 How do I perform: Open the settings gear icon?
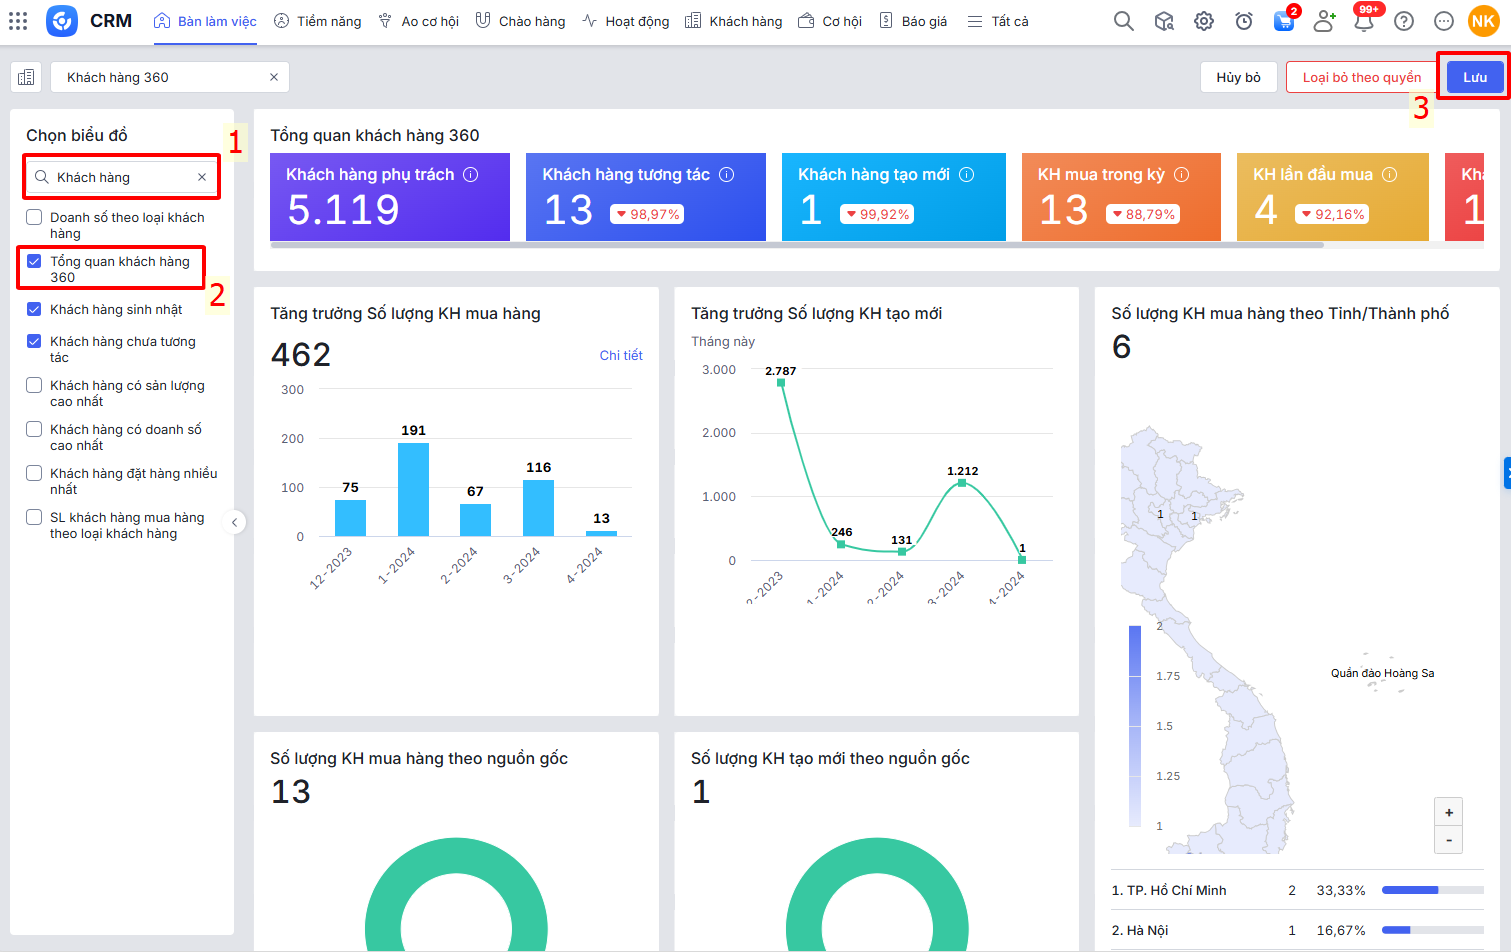coord(1203,21)
